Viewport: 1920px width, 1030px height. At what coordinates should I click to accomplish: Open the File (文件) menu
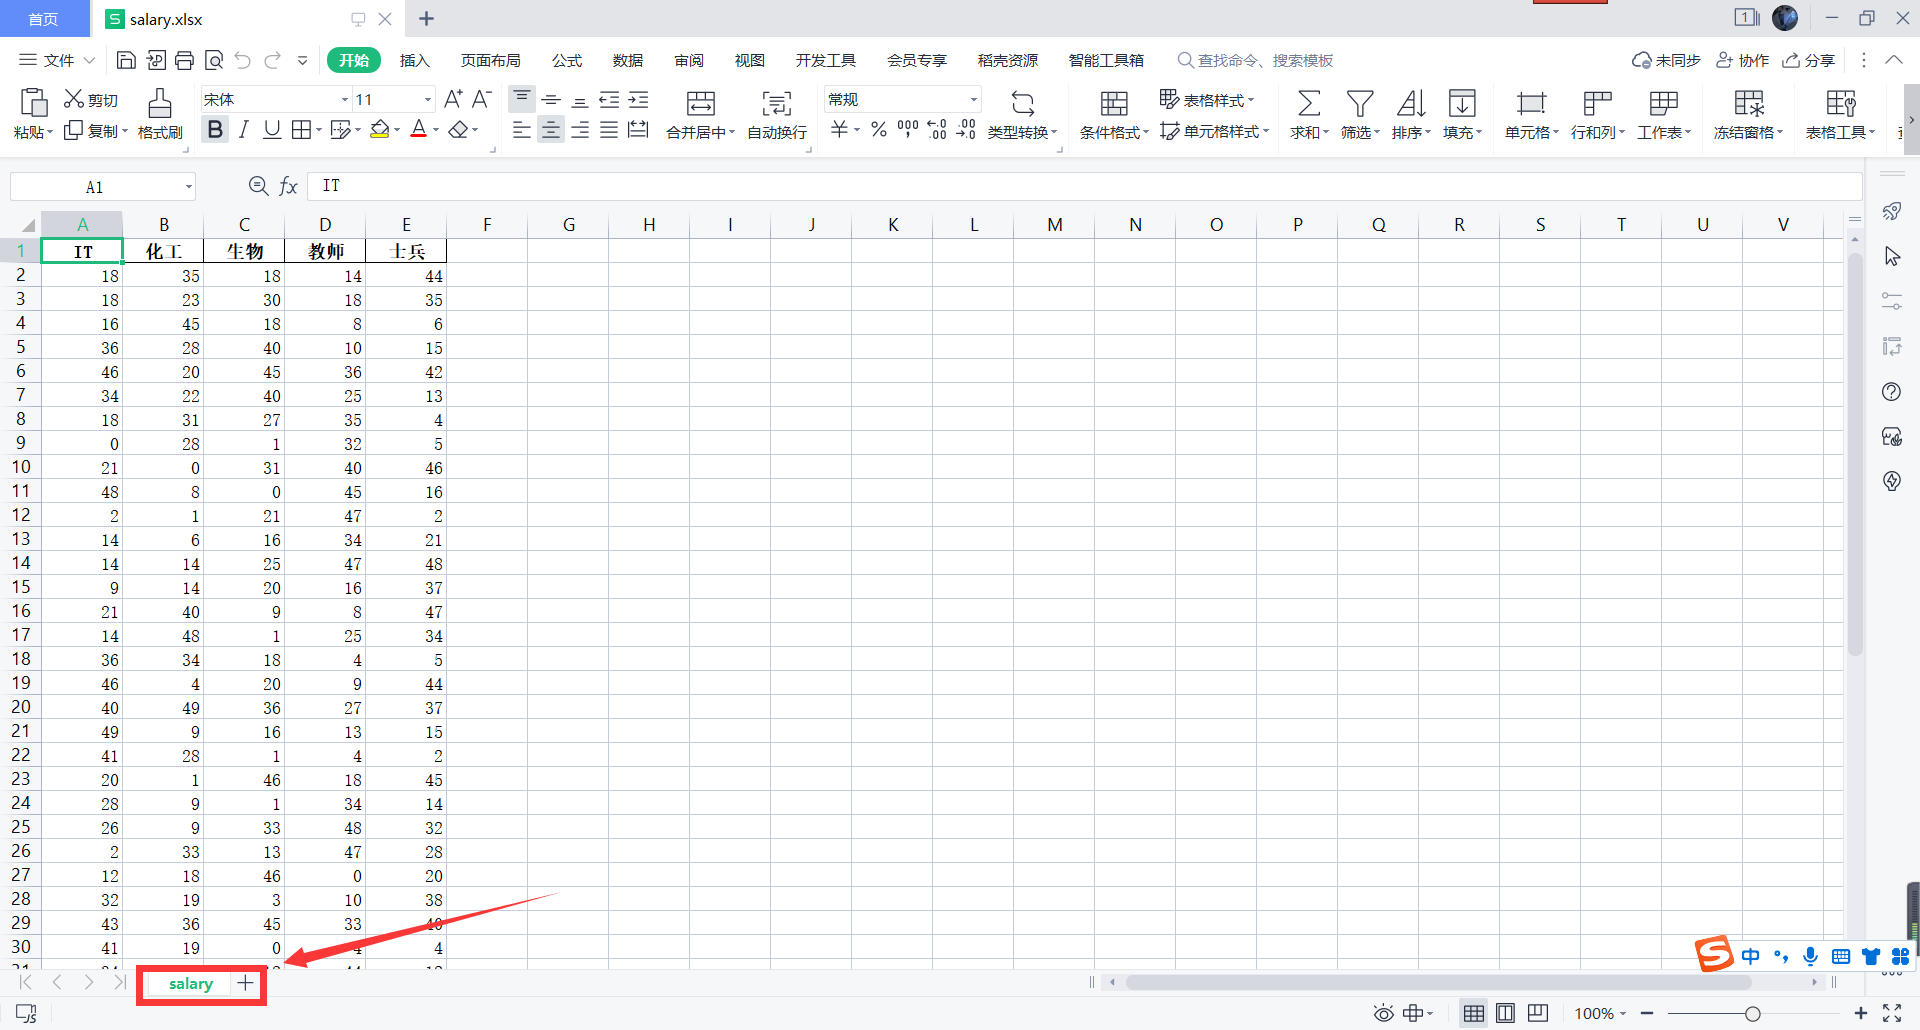point(57,60)
